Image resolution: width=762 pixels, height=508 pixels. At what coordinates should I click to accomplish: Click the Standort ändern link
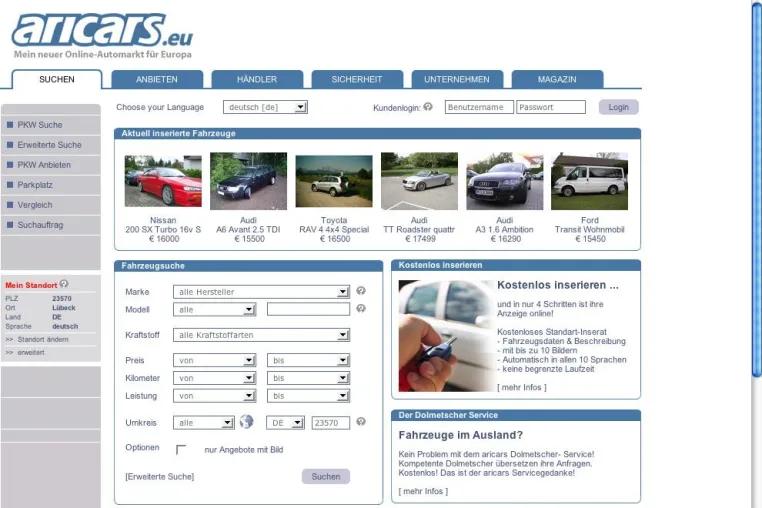tap(43, 339)
